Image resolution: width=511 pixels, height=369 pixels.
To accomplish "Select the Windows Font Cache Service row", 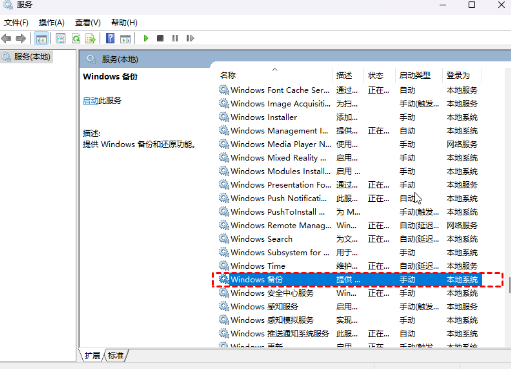I will tap(350, 90).
